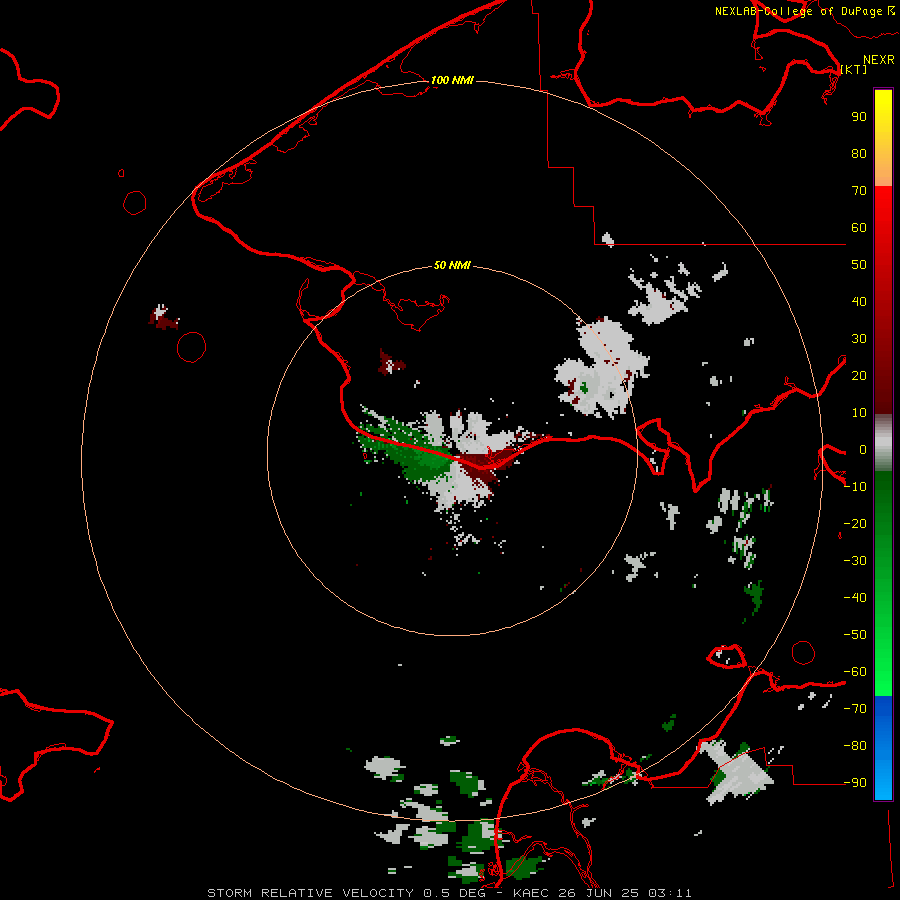The width and height of the screenshot is (900, 900).
Task: Click "STORM RELATIVE VELOCITY" in the caption
Action: 311,893
